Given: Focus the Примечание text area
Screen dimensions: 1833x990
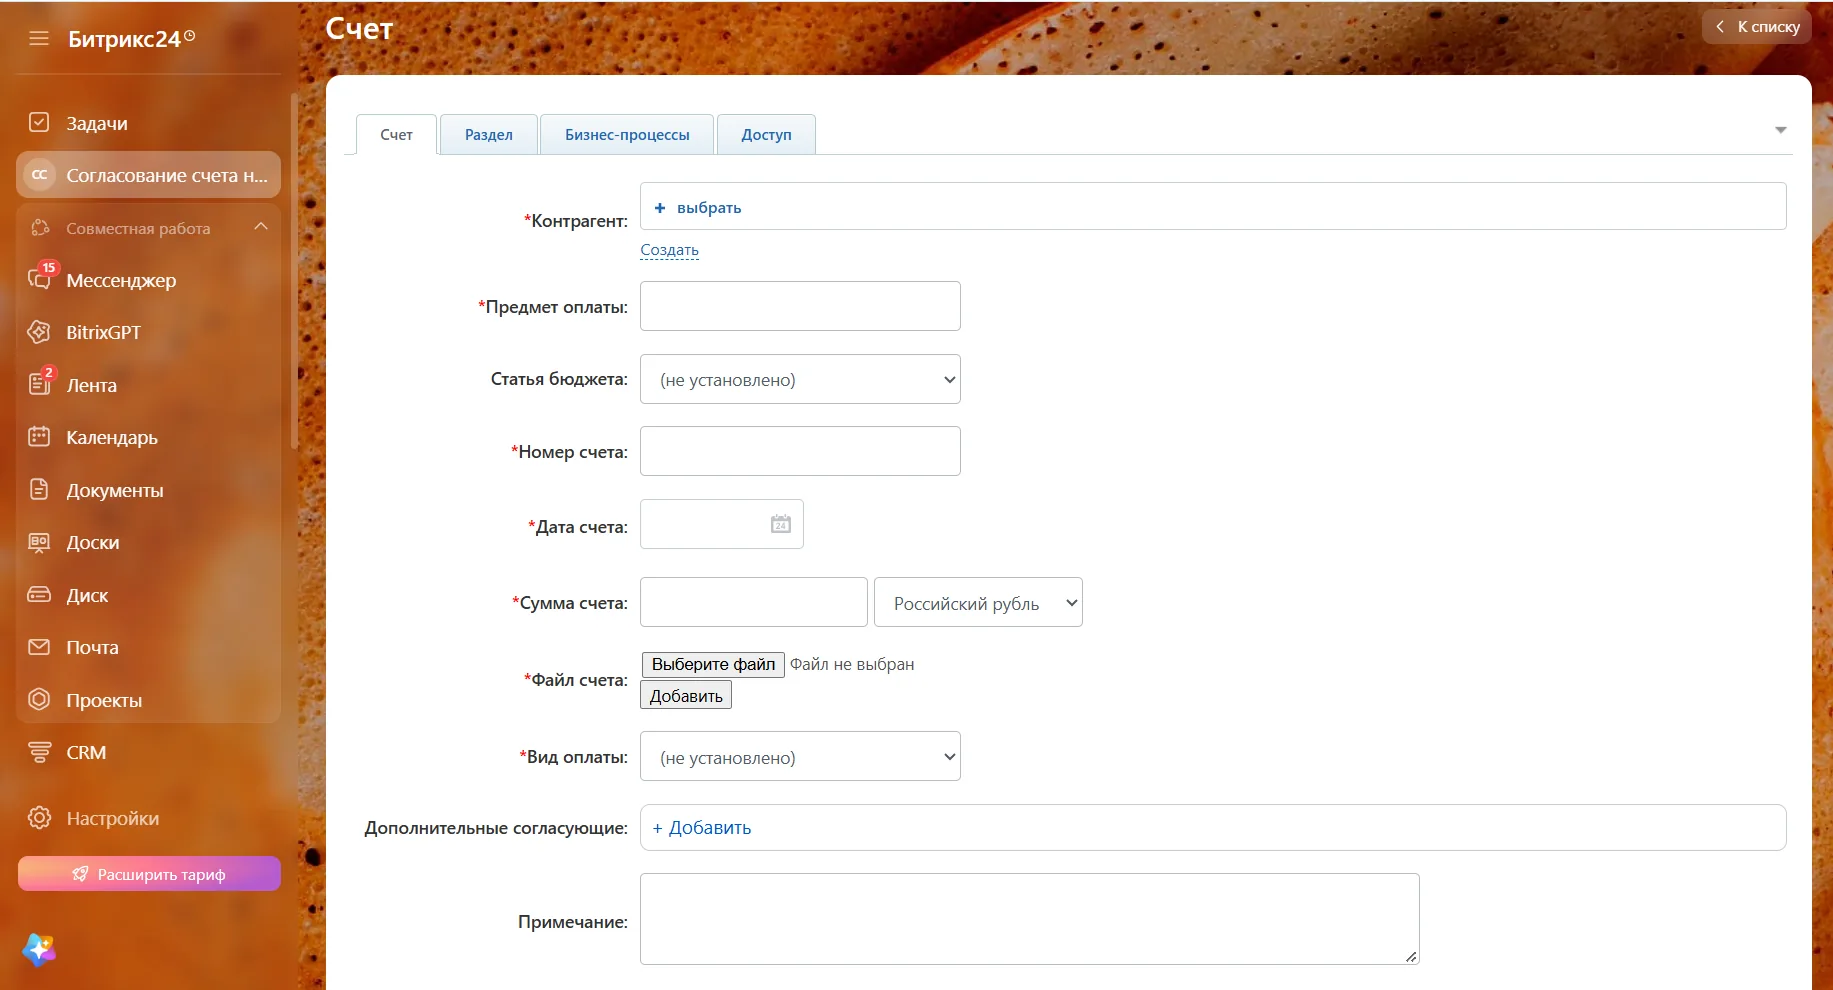Looking at the screenshot, I should pos(1030,919).
